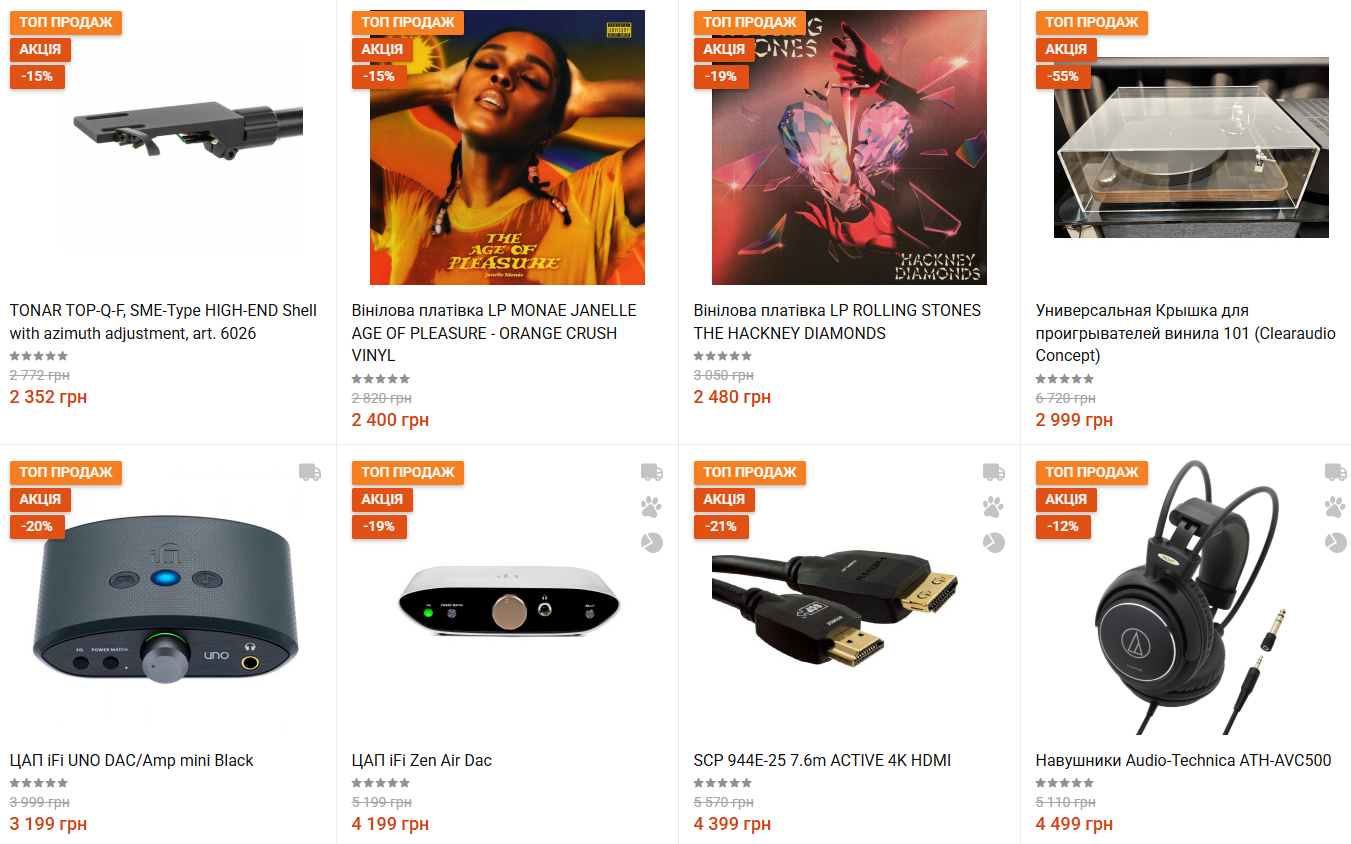The width and height of the screenshot is (1351, 844).
Task: Click delivery truck icon on iFi Zen Air Dac card
Action: (x=652, y=472)
